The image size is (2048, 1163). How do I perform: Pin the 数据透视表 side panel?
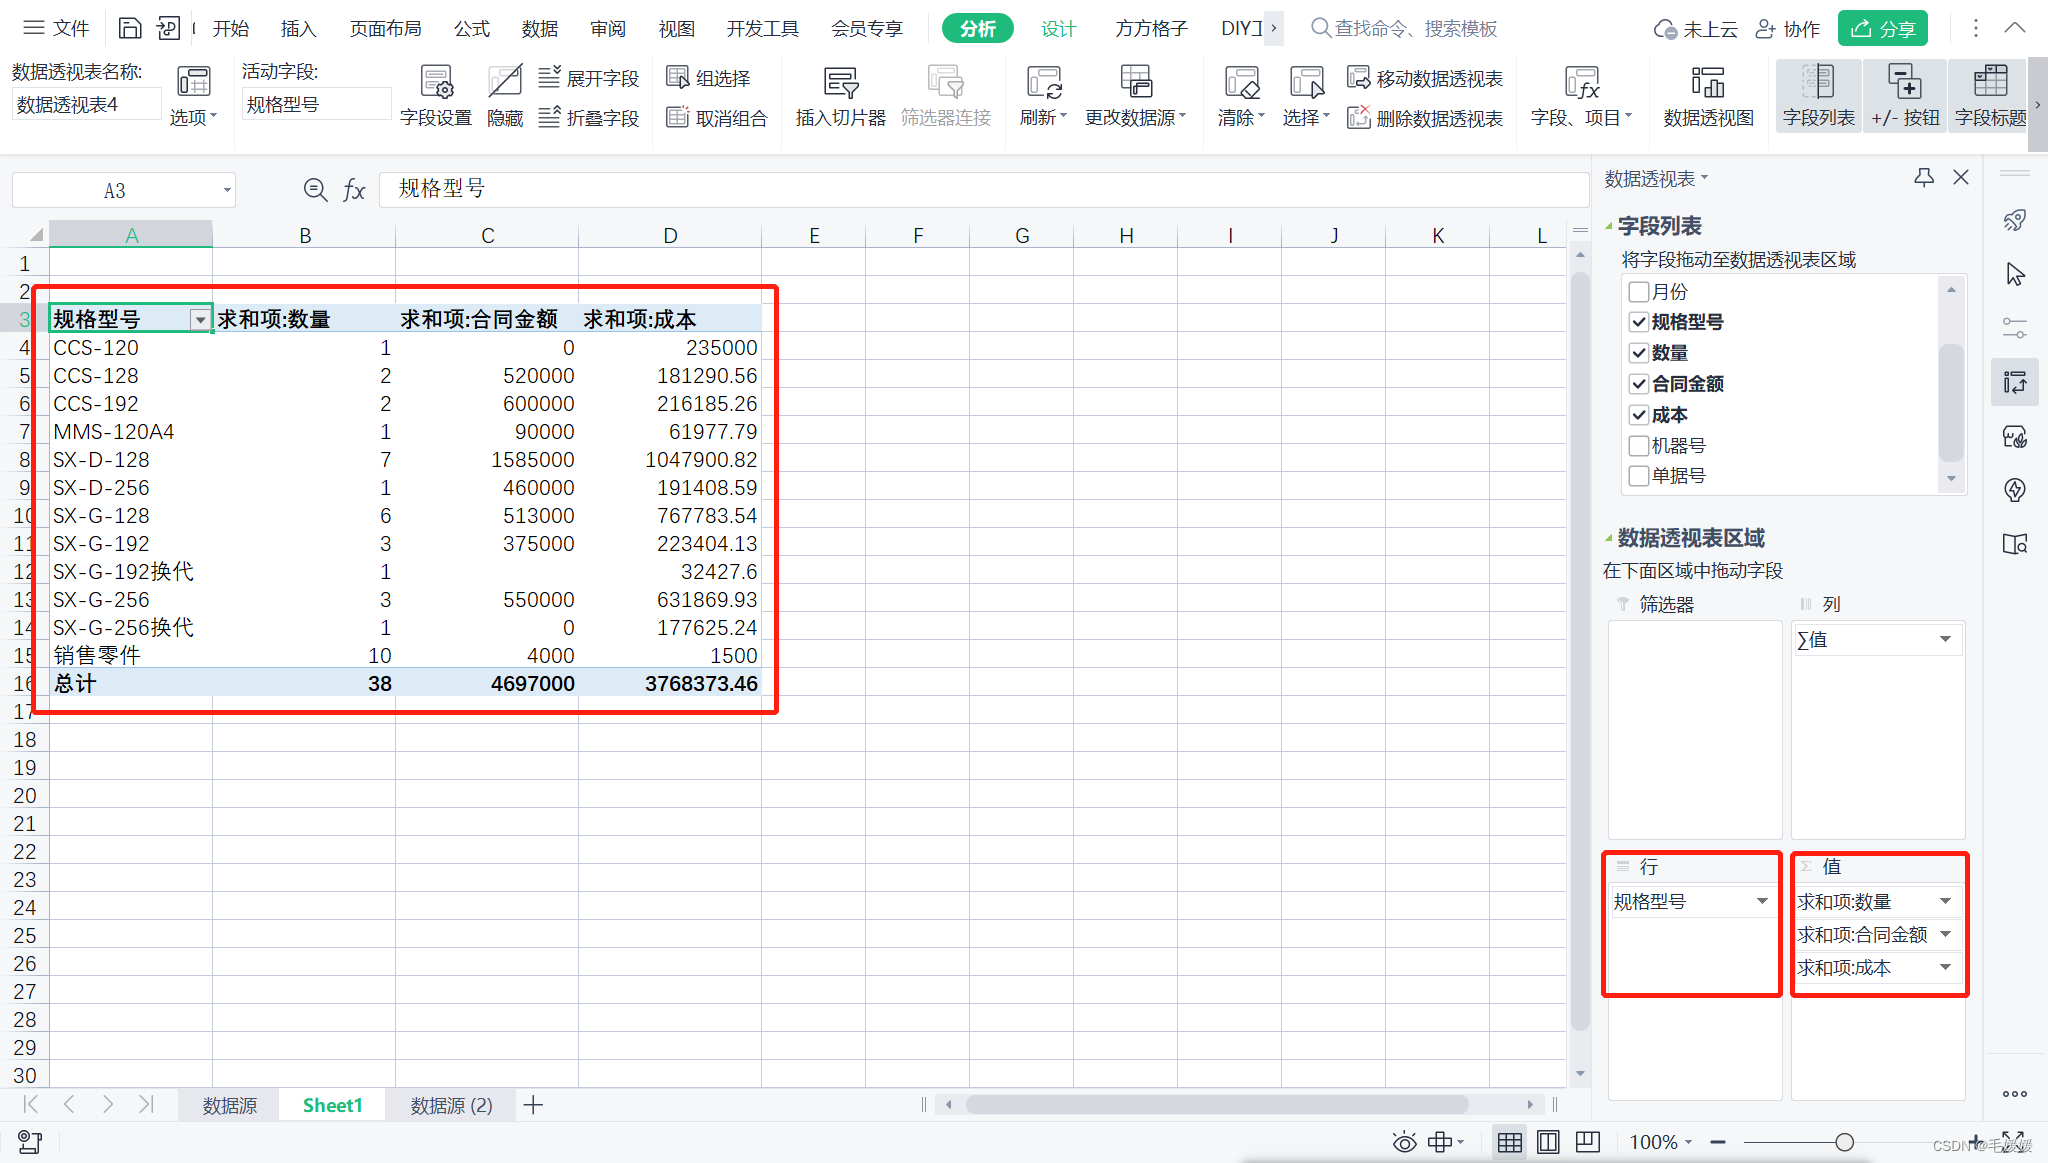(x=1924, y=178)
